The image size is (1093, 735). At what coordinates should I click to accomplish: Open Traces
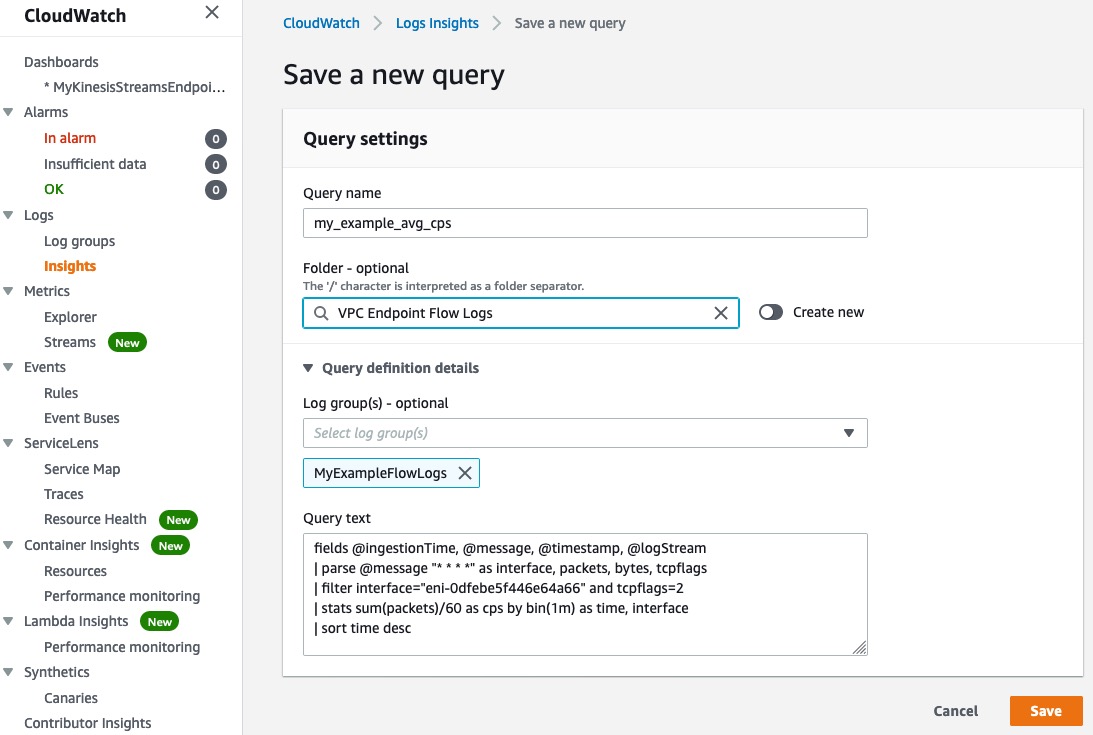coord(63,494)
